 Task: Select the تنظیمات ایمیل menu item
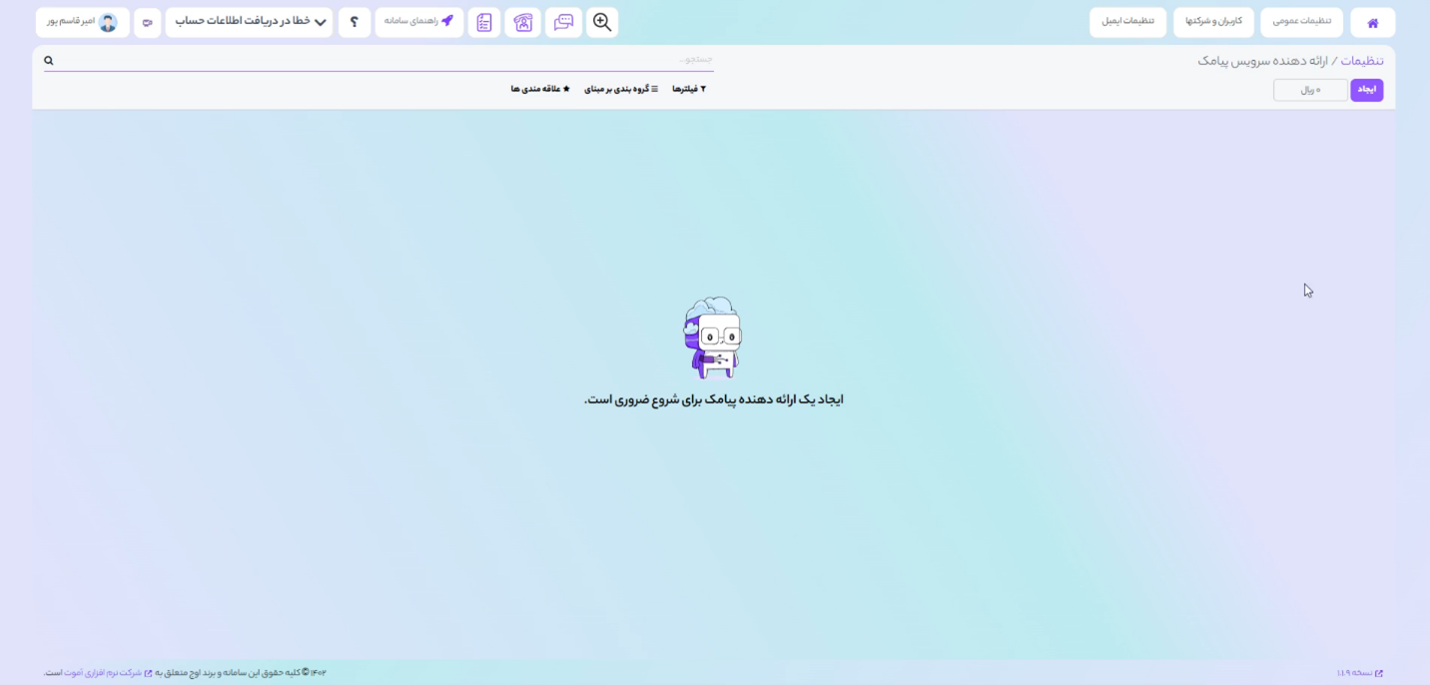[1127, 21]
